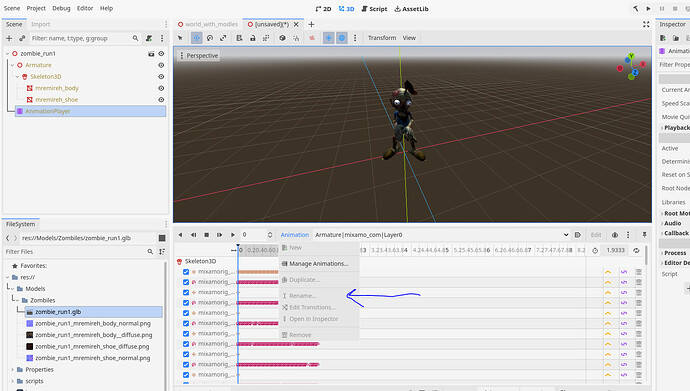690x391 pixels.
Task: Select the Move mode tool in toolbar
Action: click(197, 38)
